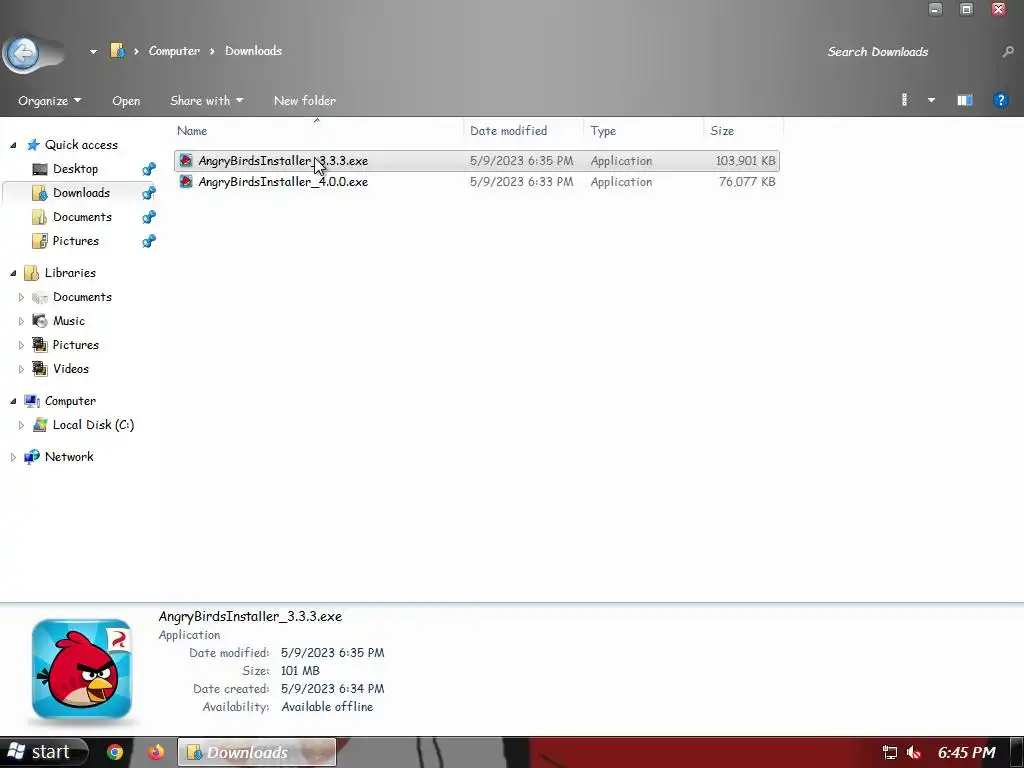Screen dimensions: 1024x768
Task: Toggle the preview pane icon
Action: point(965,100)
